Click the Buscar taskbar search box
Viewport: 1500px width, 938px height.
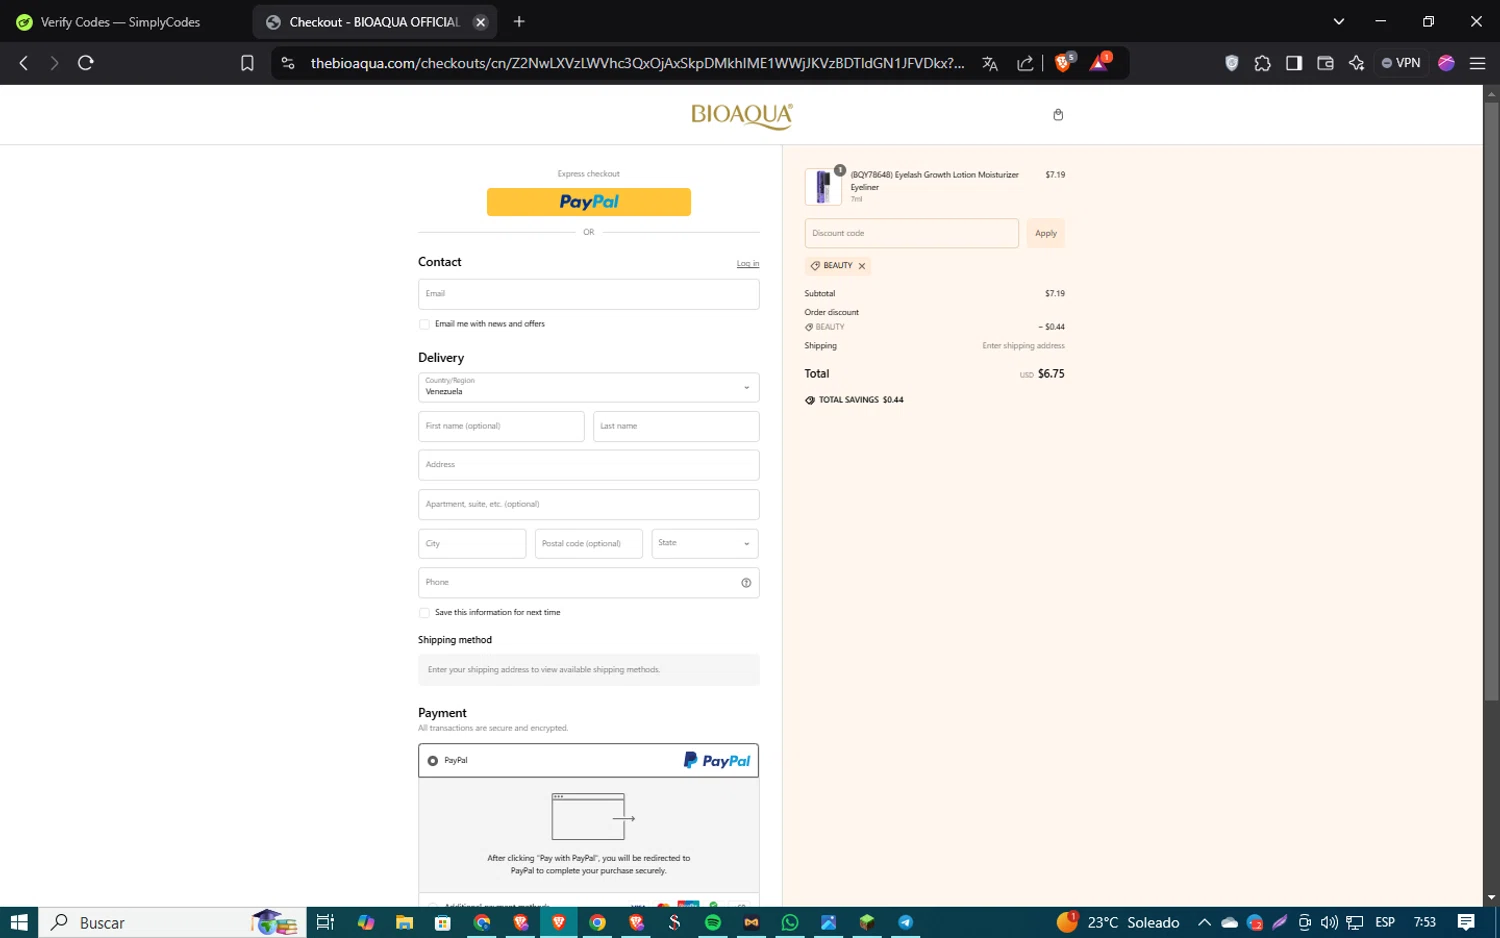click(172, 922)
